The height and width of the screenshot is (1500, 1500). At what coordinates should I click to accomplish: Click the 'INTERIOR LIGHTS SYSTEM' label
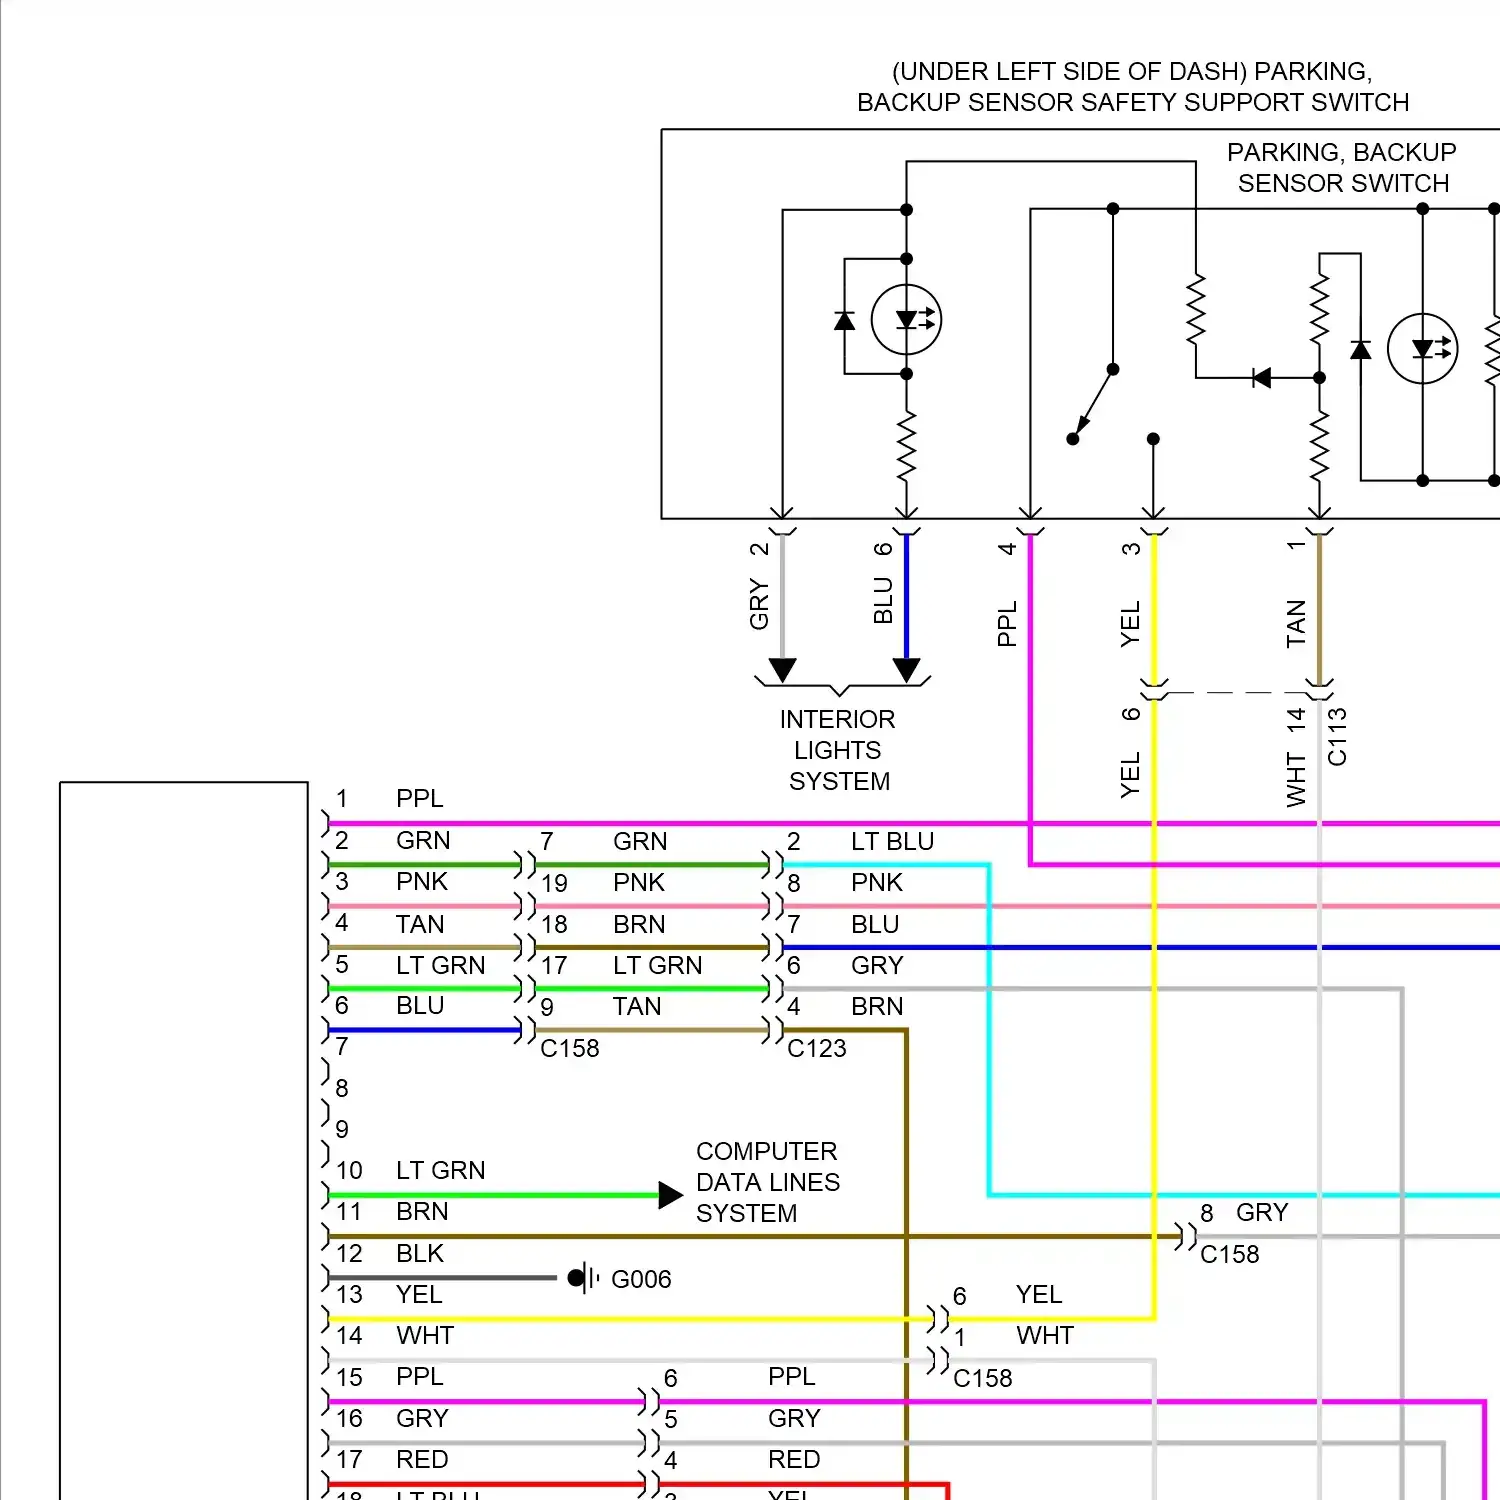(838, 750)
